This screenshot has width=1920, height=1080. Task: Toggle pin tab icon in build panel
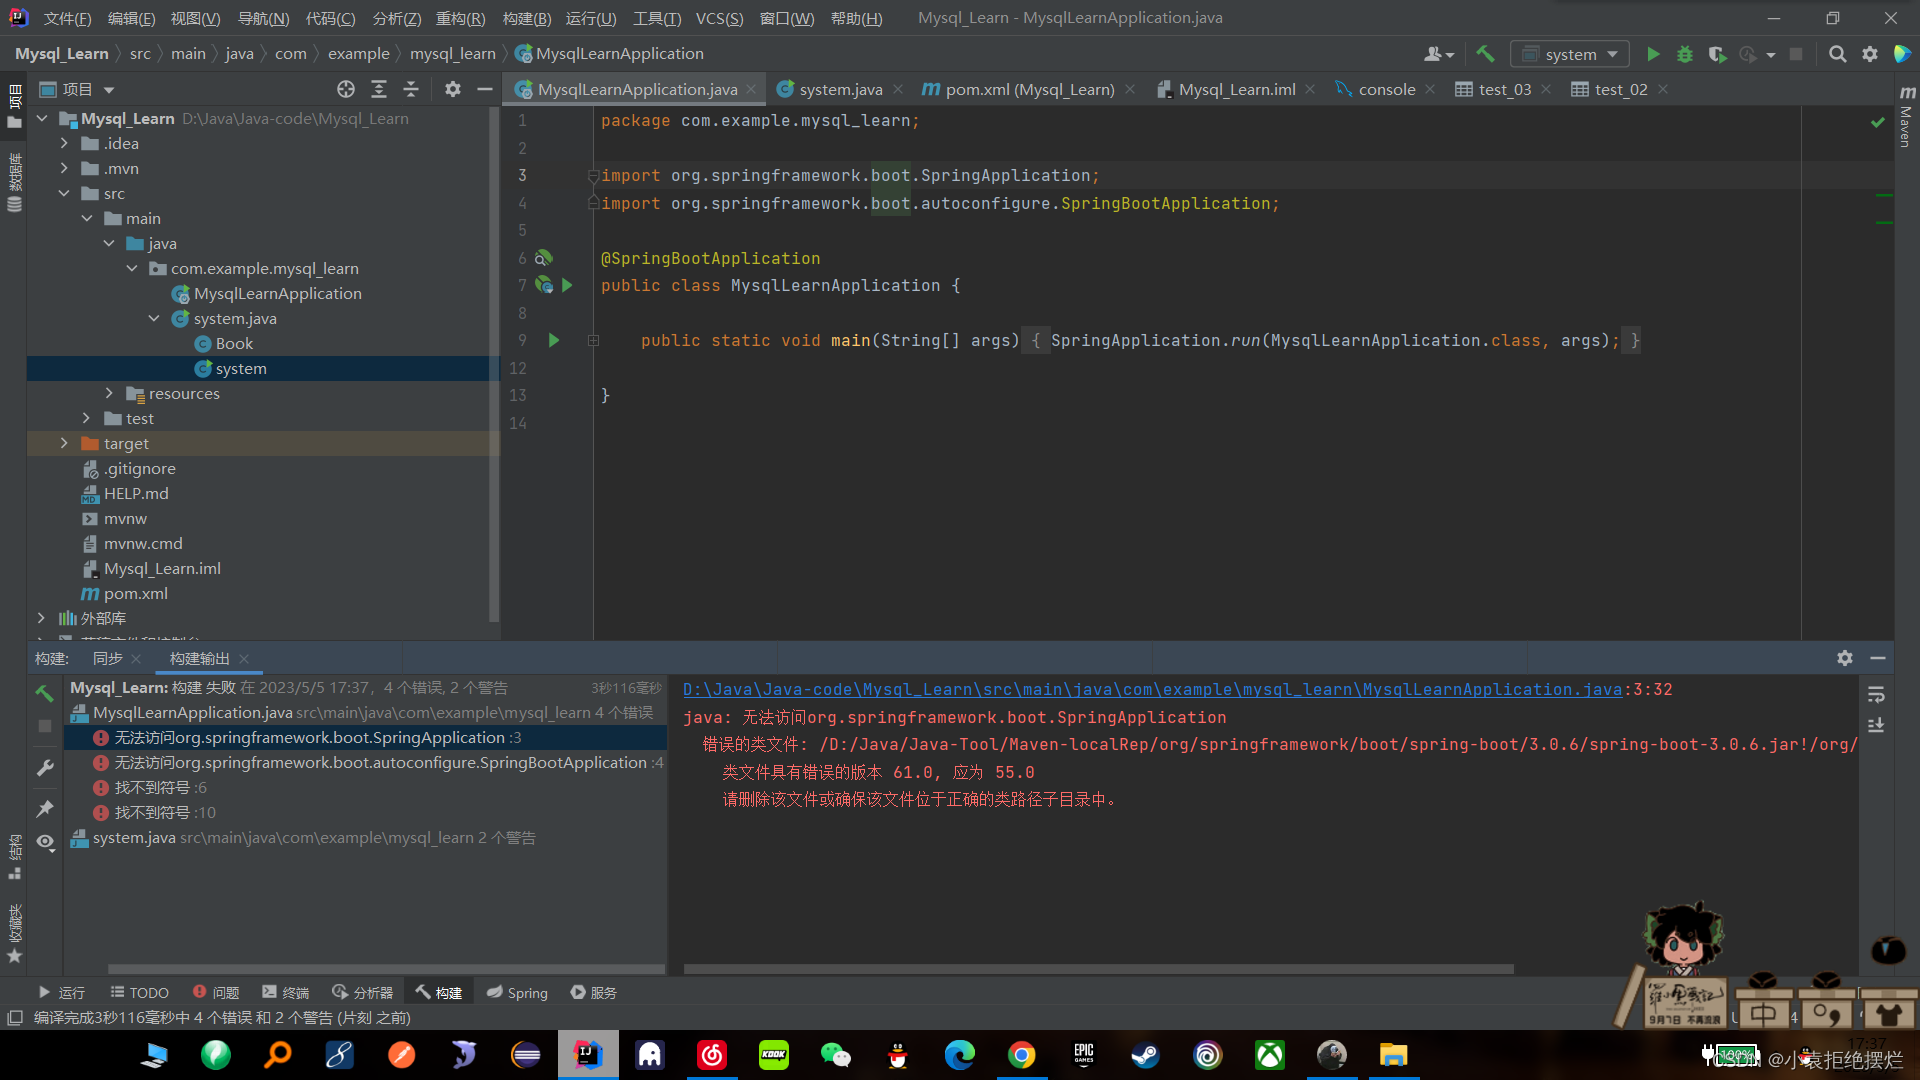click(x=45, y=808)
